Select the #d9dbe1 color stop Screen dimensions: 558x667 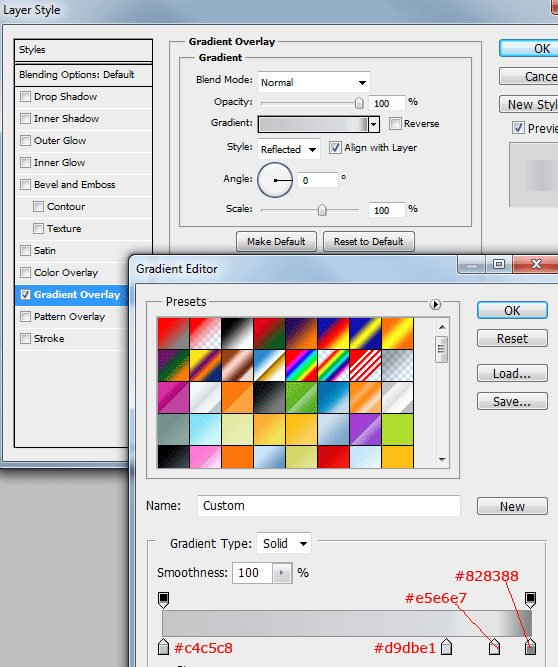[446, 647]
